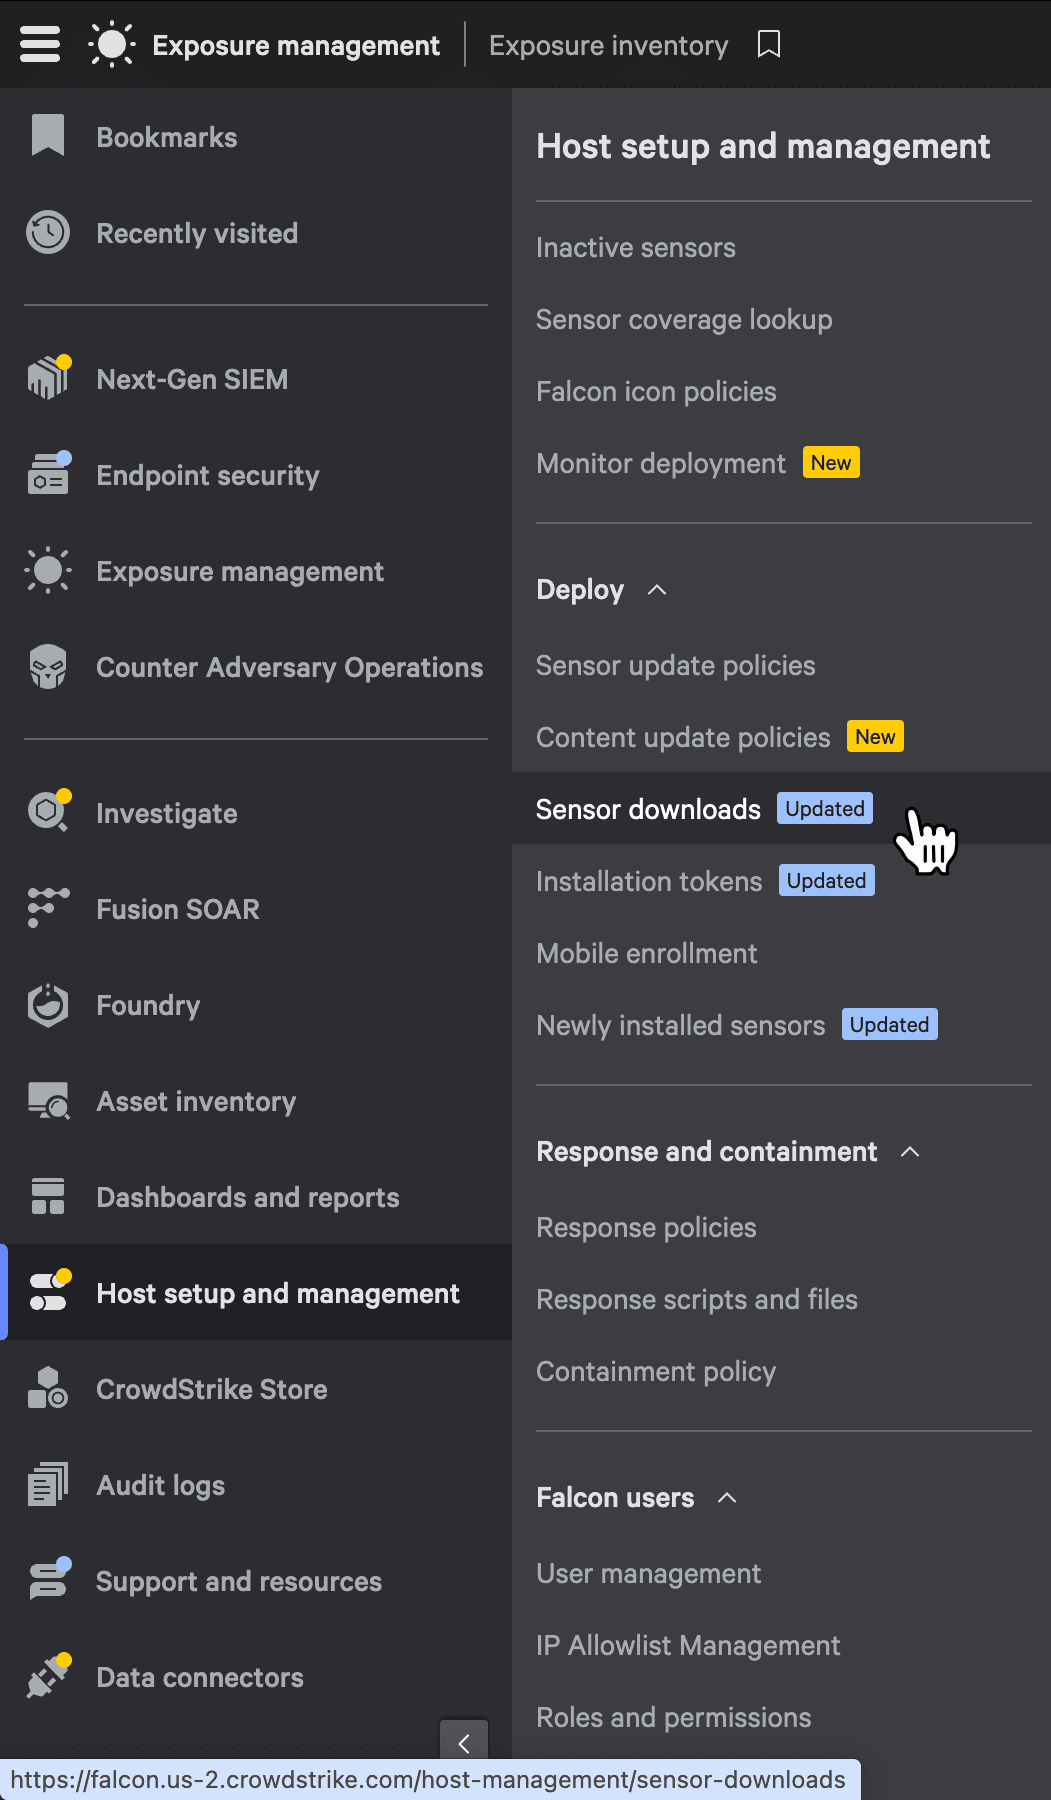
Task: Open Endpoint security from the sidebar icon
Action: 47,474
